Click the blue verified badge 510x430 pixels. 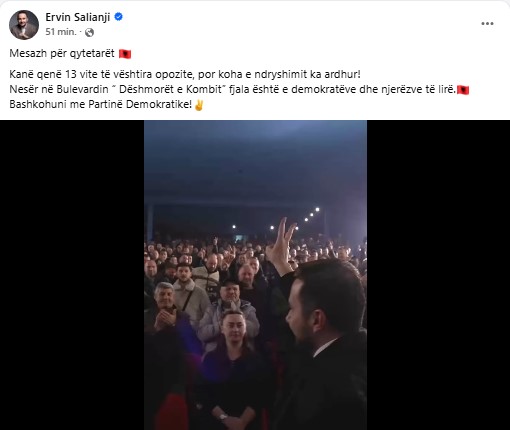click(x=118, y=17)
